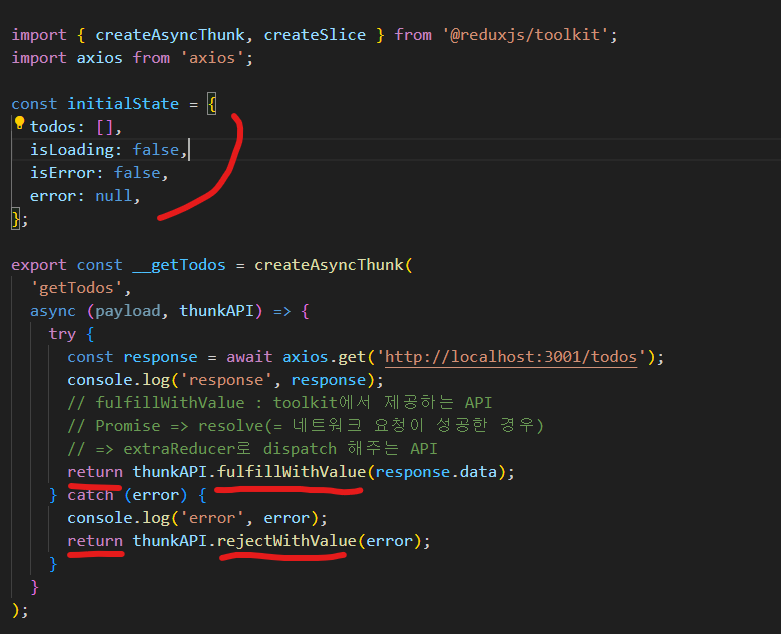This screenshot has width=781, height=634.
Task: Place cursor on 'todos: [],' line
Action: tap(76, 127)
